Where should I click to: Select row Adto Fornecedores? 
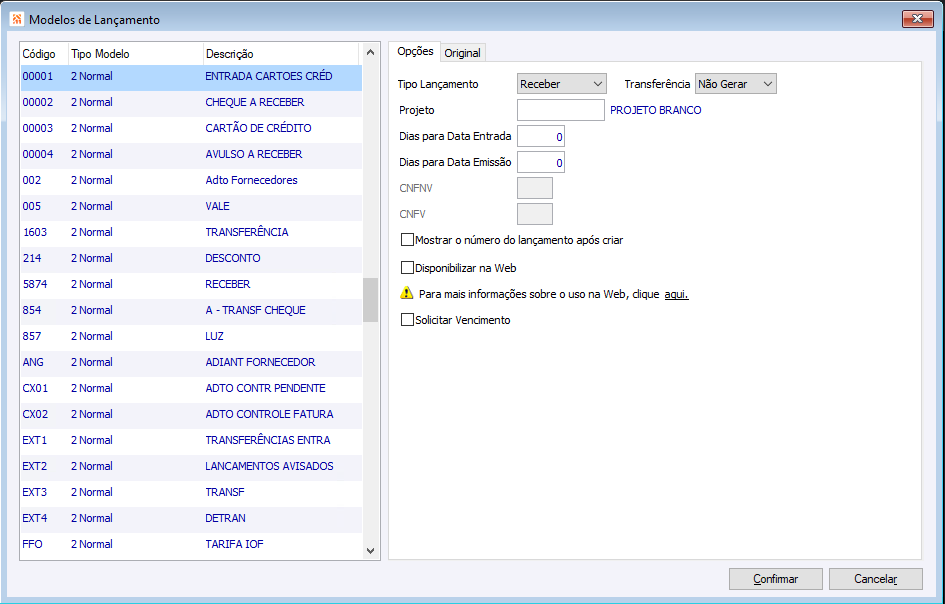[x=192, y=180]
